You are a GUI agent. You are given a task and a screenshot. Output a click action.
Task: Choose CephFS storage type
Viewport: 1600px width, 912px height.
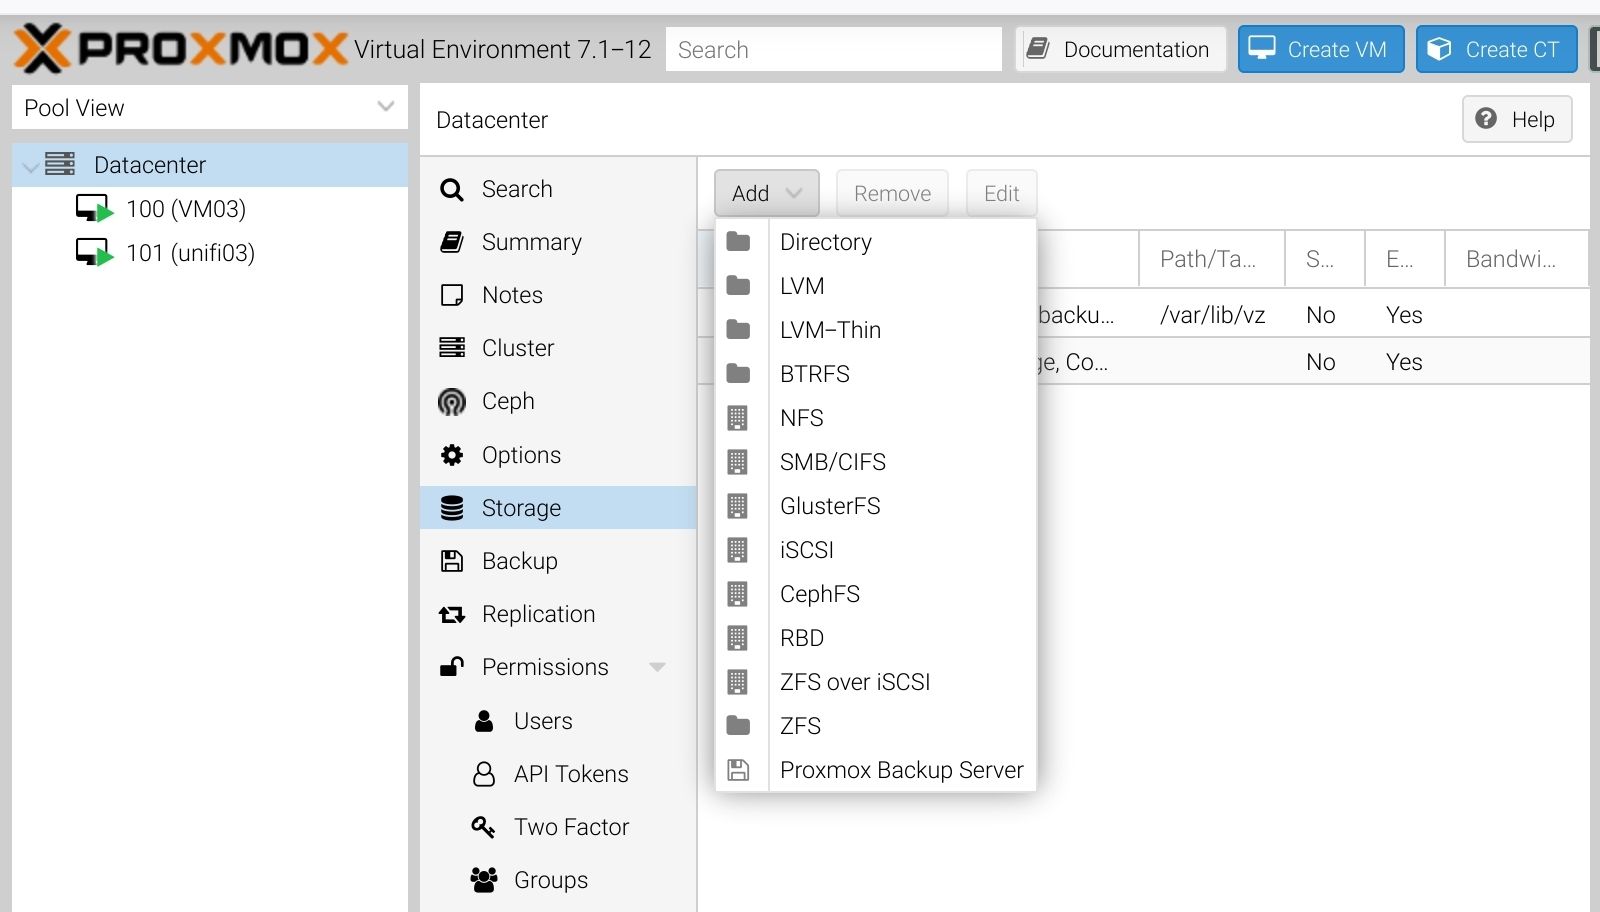click(876, 594)
